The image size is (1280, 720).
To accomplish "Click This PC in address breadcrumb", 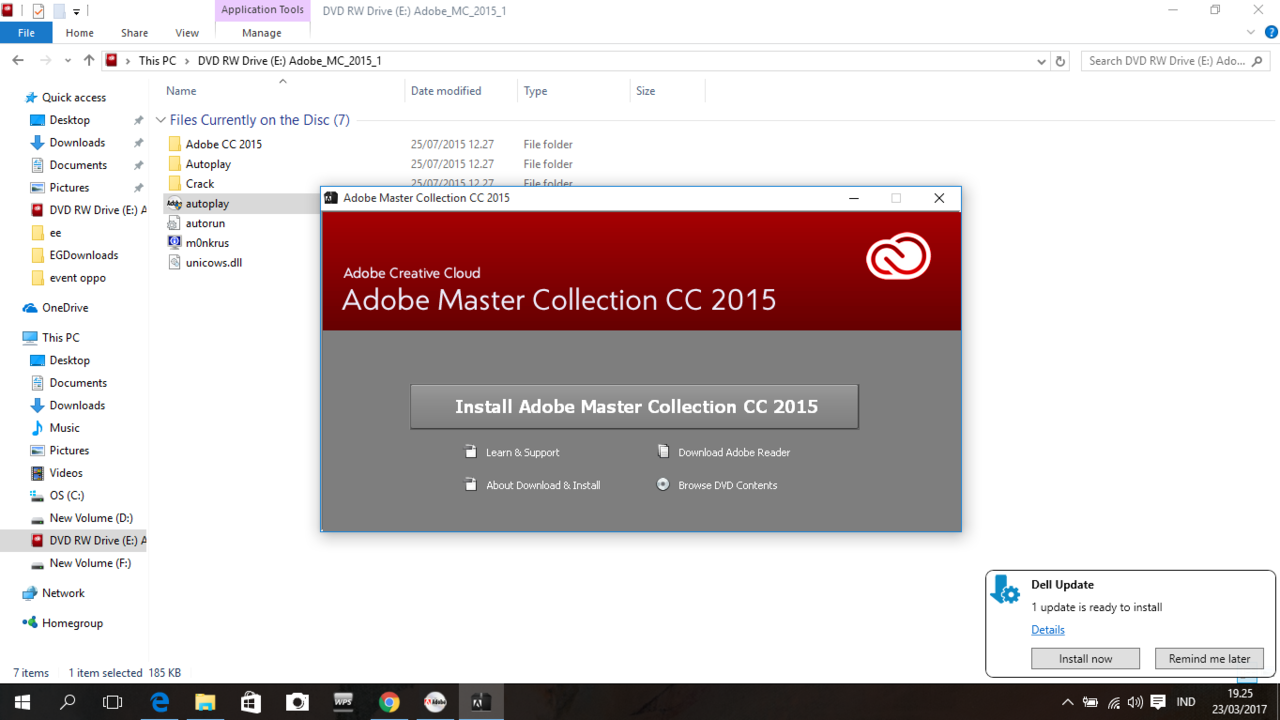I will click(x=157, y=61).
